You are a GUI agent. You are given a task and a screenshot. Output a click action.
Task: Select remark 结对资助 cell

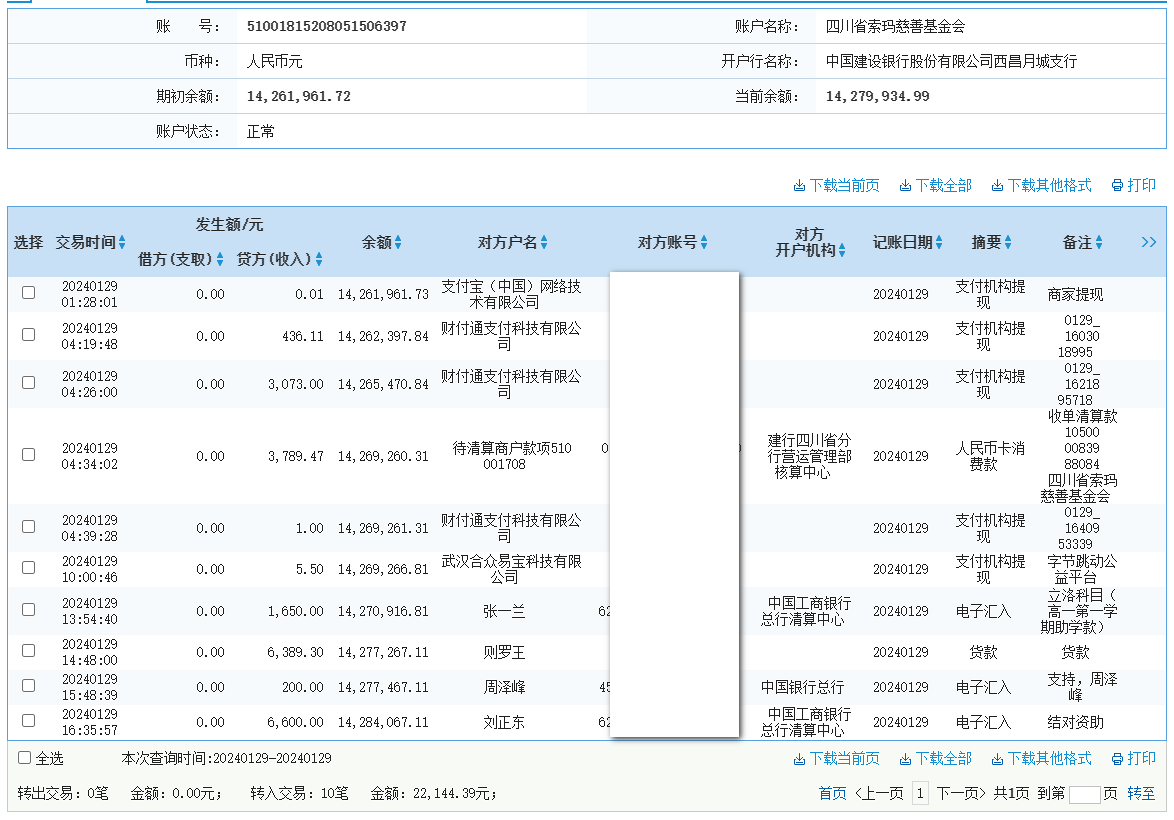[x=1075, y=723]
